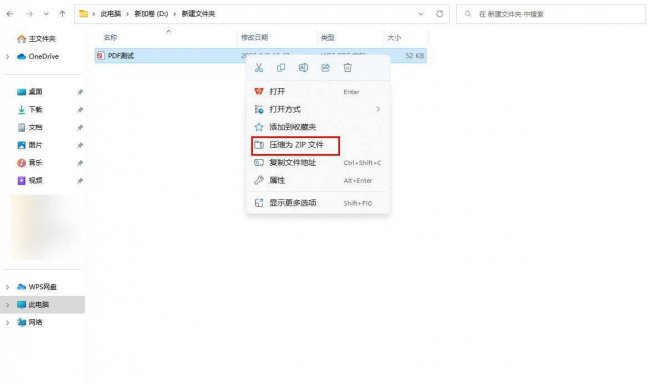Open OneDrive in the sidebar
Screen dimensions: 650x384
(44, 56)
